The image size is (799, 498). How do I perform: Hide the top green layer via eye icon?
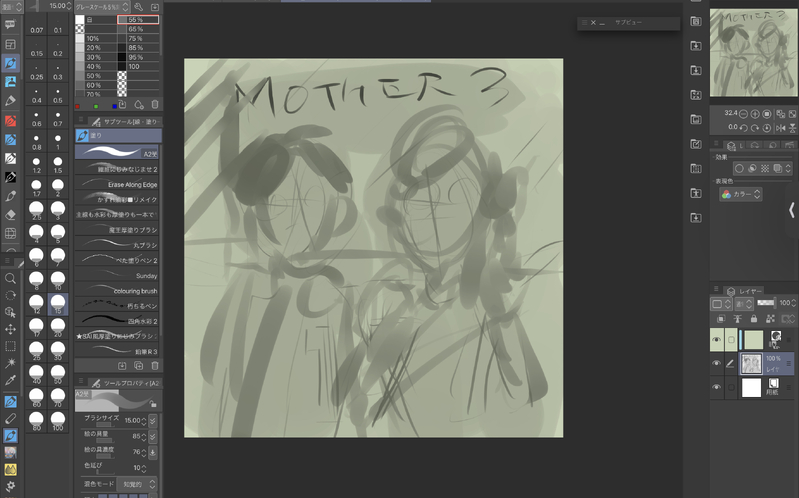point(716,339)
